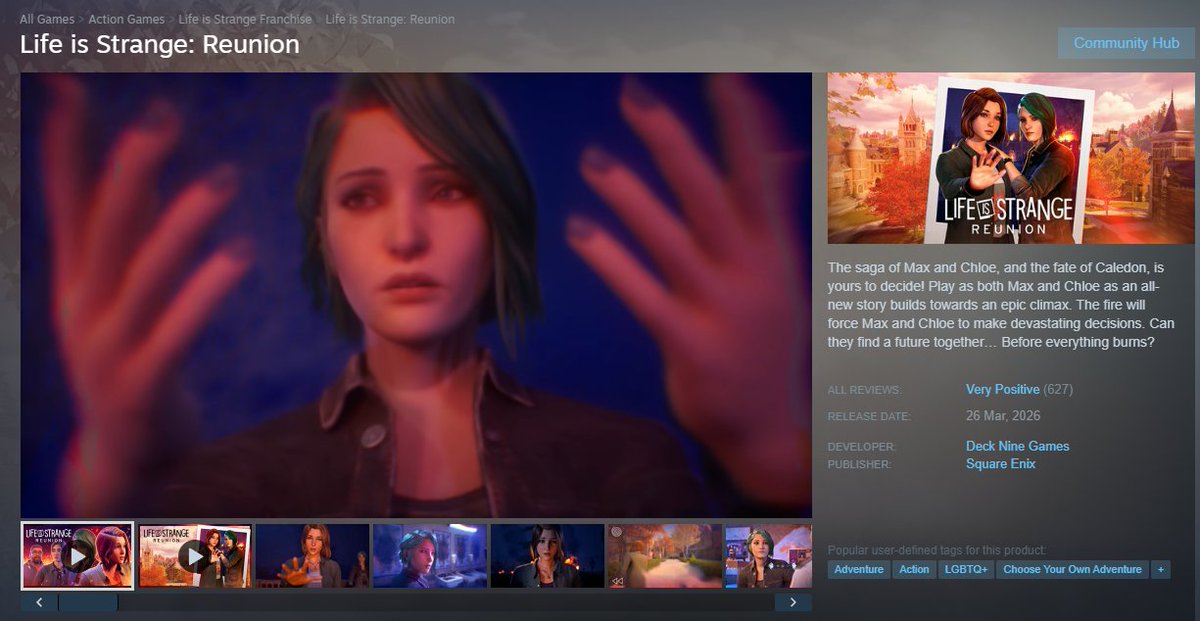
Task: Select the fifth dark night screenshot thumbnail
Action: 547,556
